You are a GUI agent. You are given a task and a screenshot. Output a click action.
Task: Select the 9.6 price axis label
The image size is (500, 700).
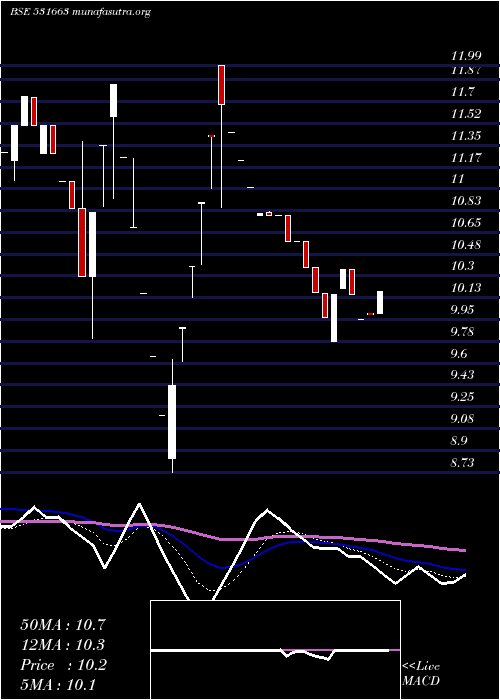pyautogui.click(x=459, y=354)
